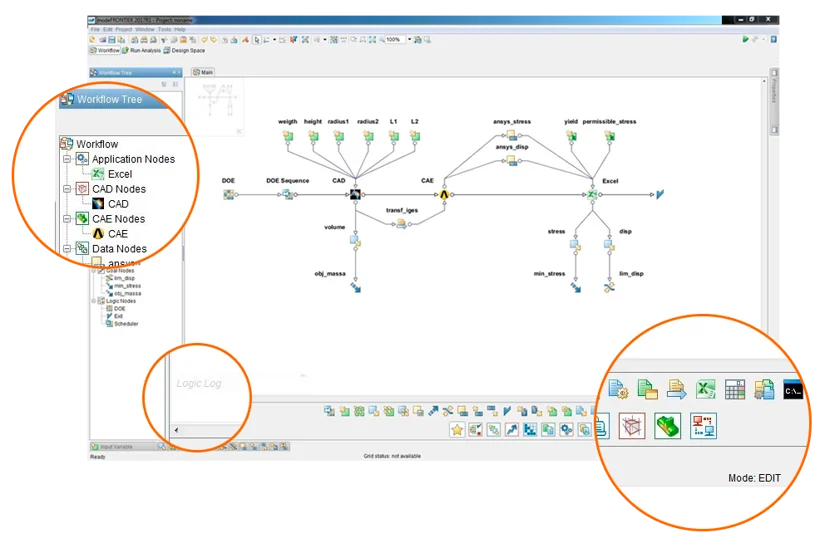Open the Tools menu
The height and width of the screenshot is (548, 825).
click(164, 29)
